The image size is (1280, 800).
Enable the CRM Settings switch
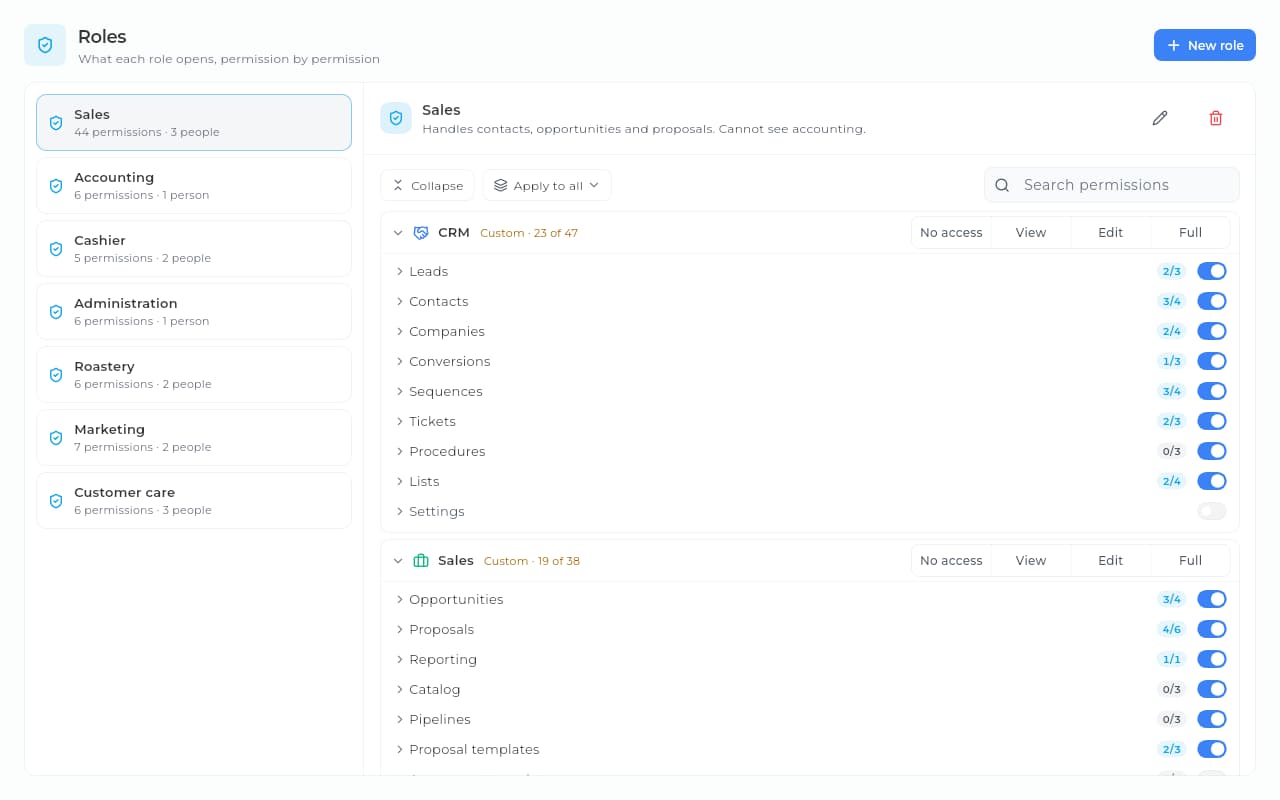point(1212,511)
